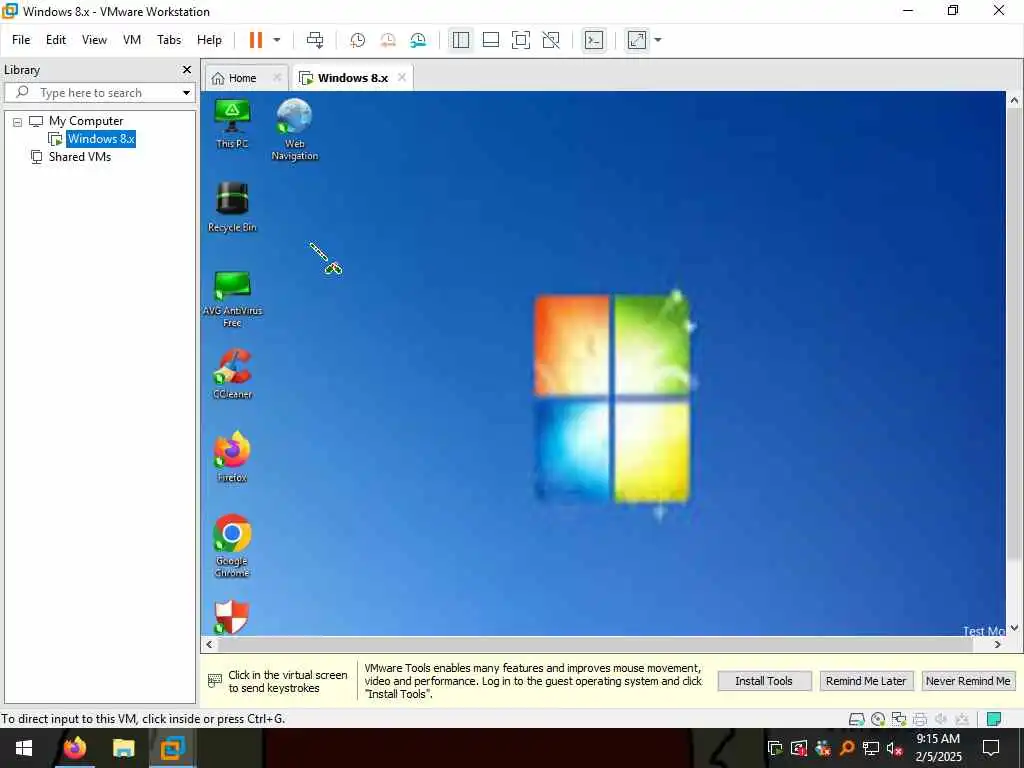Open the library search filter dropdown

pyautogui.click(x=186, y=93)
